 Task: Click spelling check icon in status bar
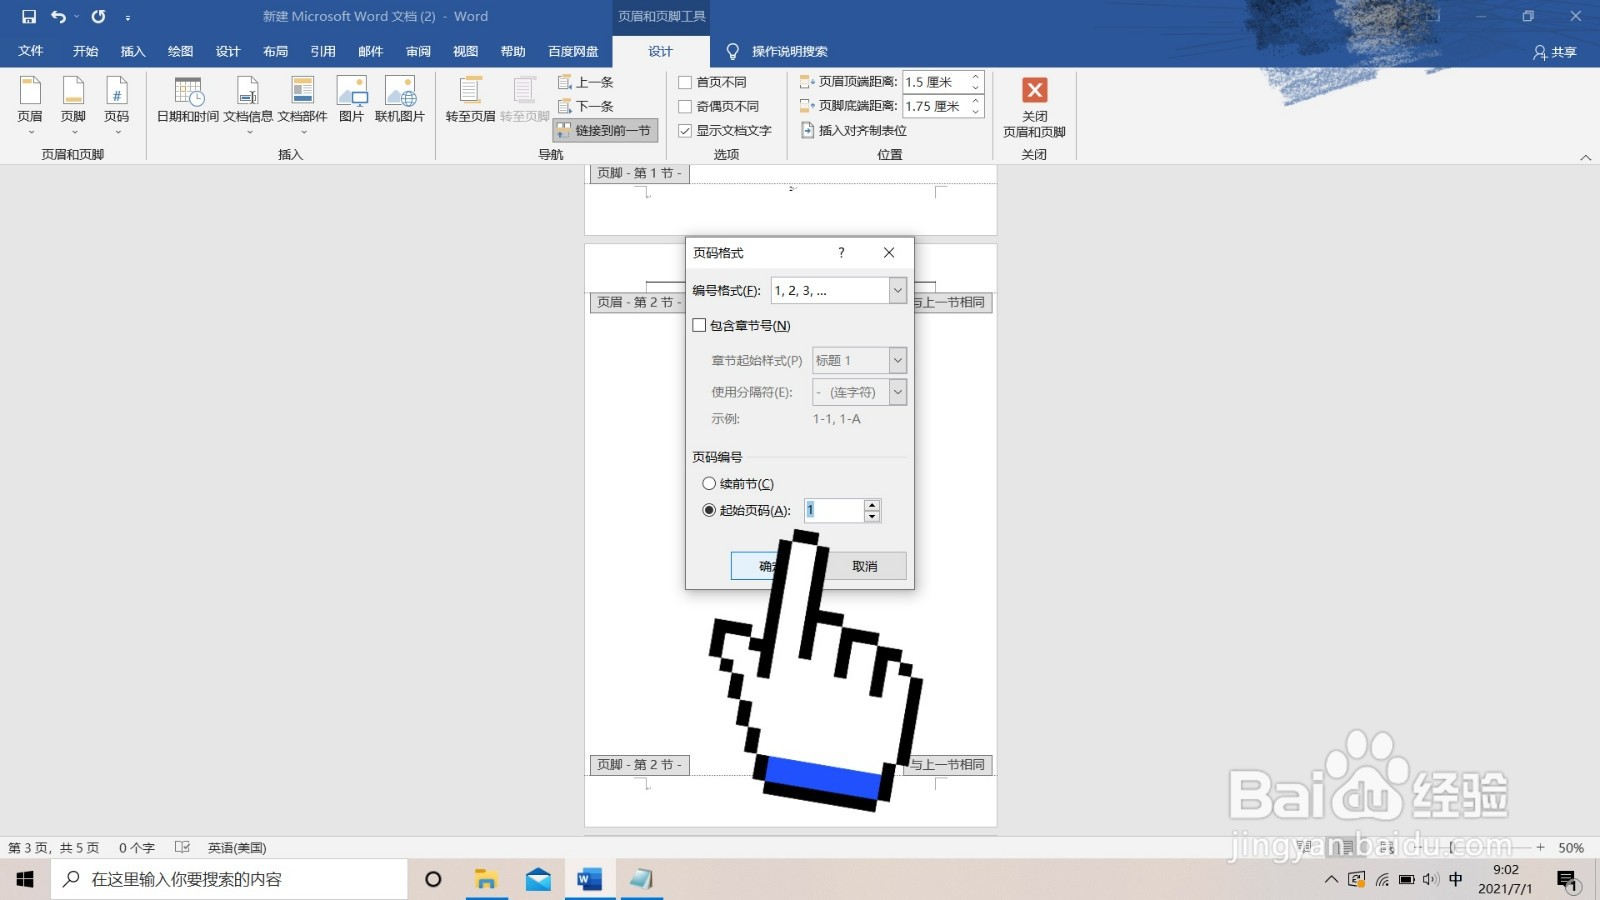click(182, 847)
